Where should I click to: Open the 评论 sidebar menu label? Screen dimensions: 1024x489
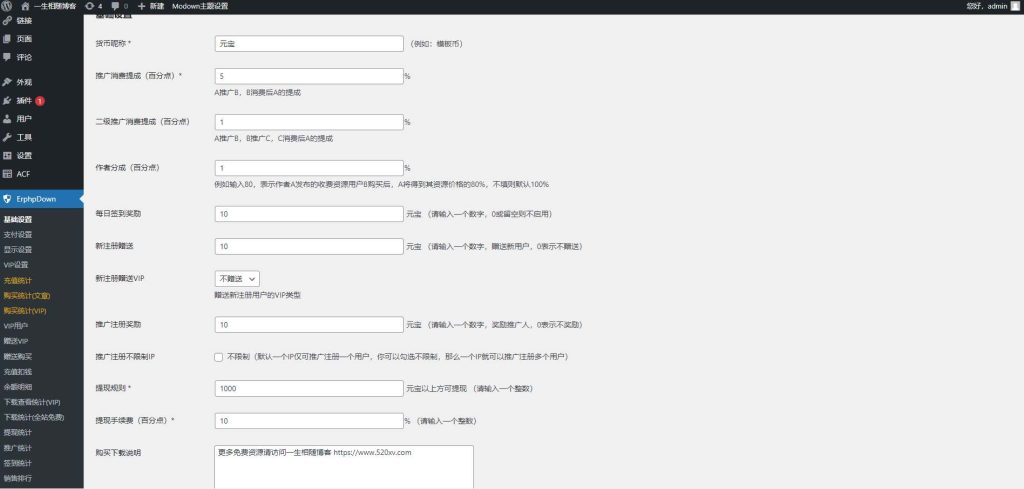click(x=24, y=57)
